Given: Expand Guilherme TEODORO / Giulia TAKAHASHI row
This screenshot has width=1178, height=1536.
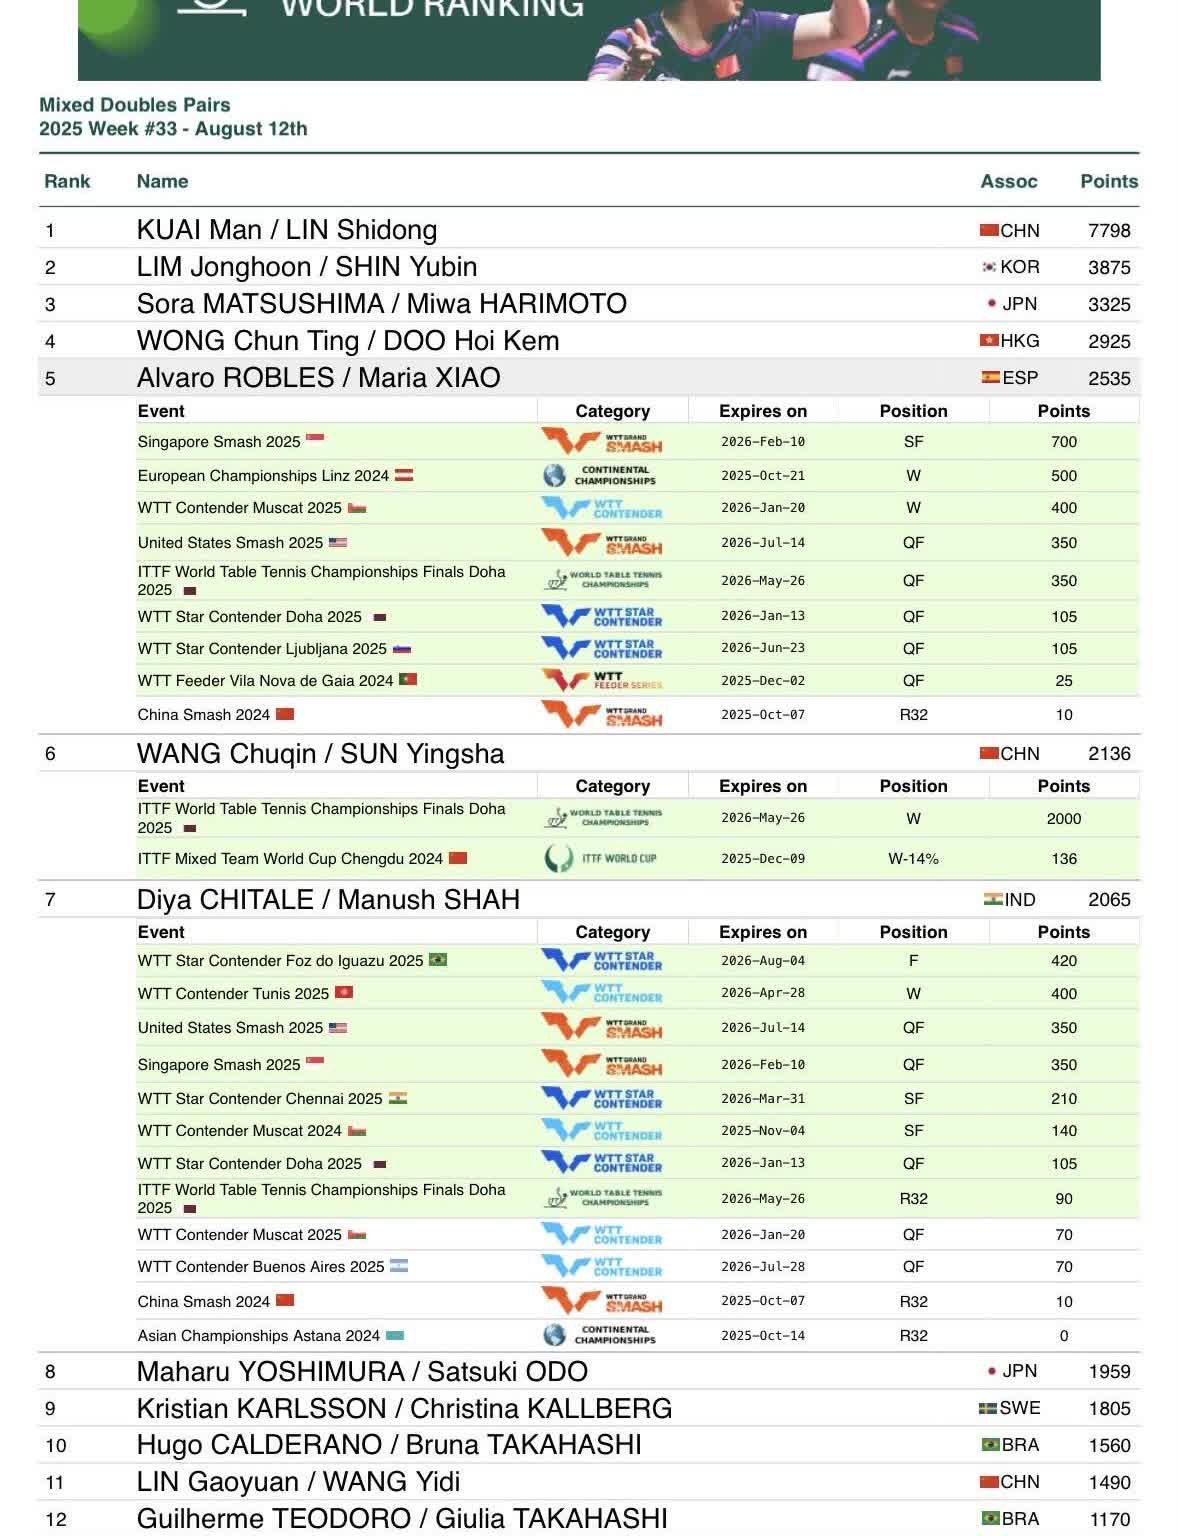Looking at the screenshot, I should (588, 1519).
